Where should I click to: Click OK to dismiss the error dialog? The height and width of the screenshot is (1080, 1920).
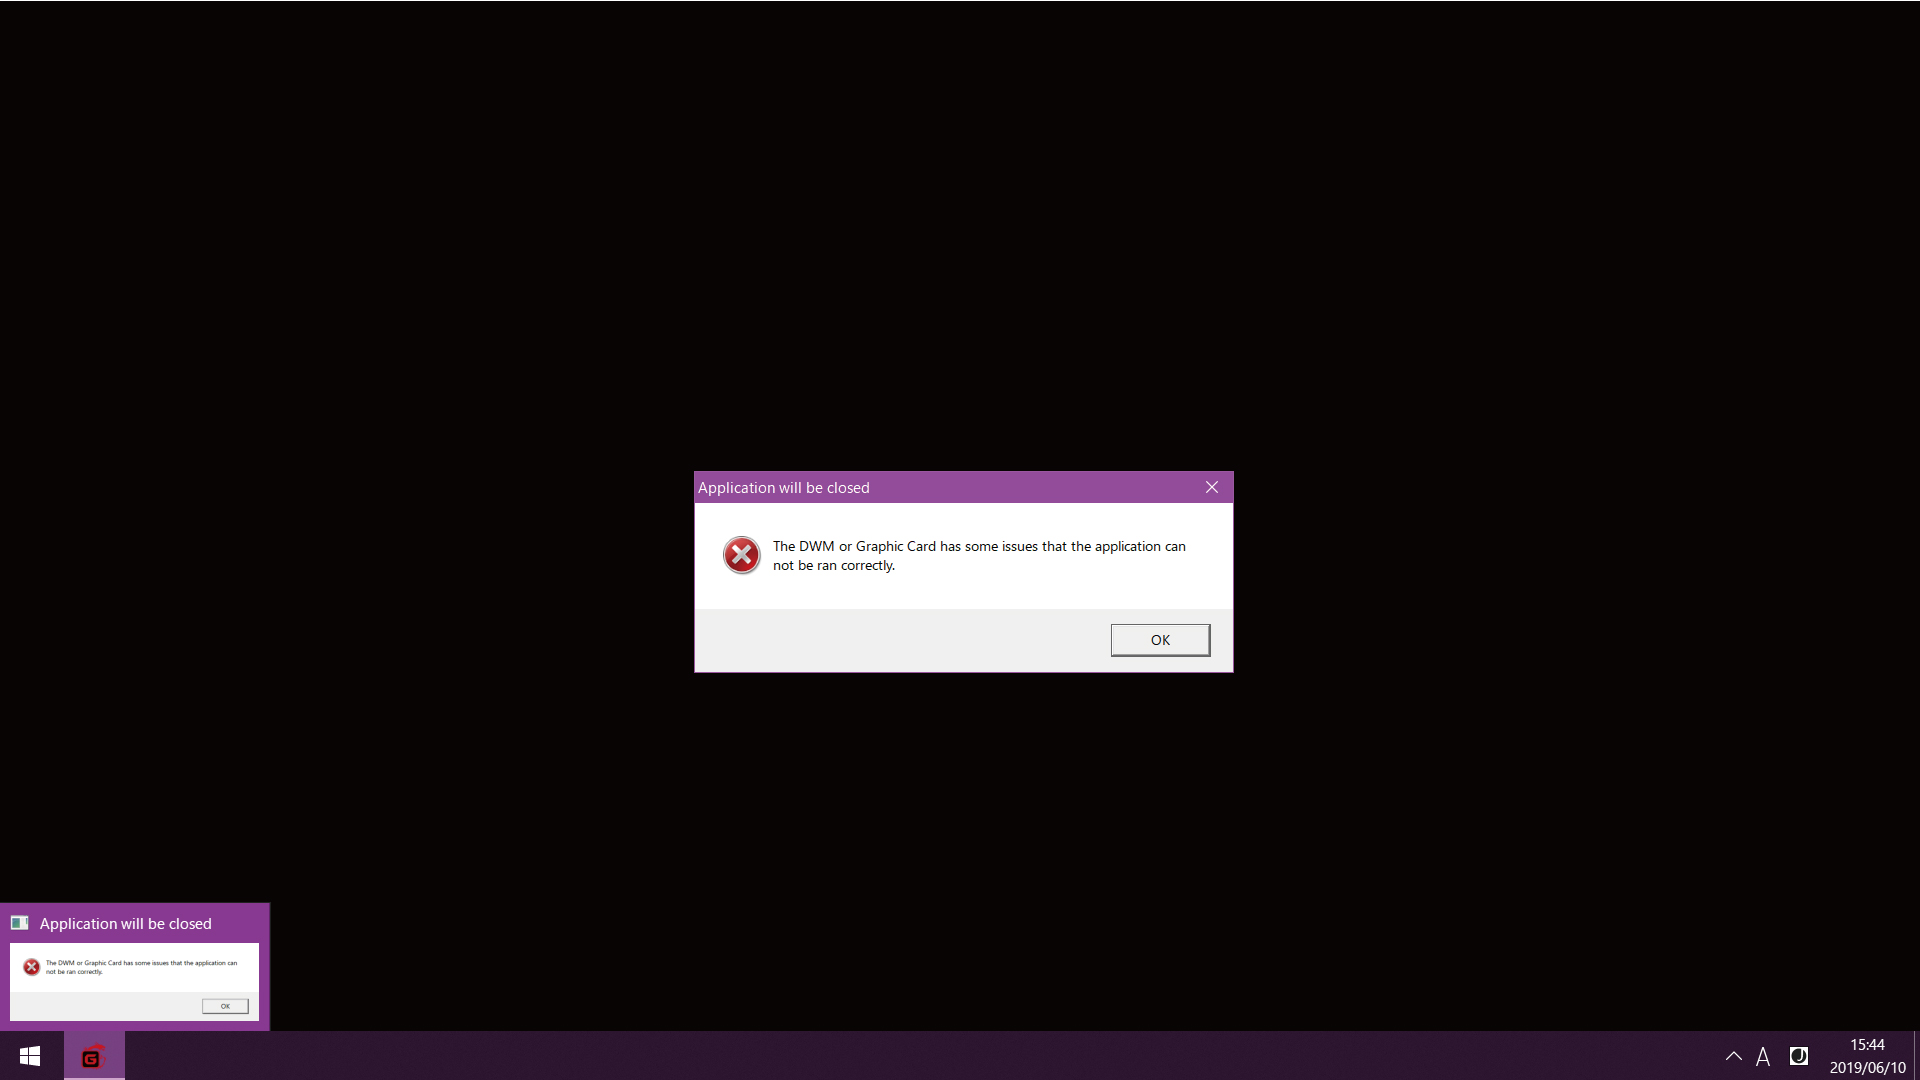coord(1159,640)
